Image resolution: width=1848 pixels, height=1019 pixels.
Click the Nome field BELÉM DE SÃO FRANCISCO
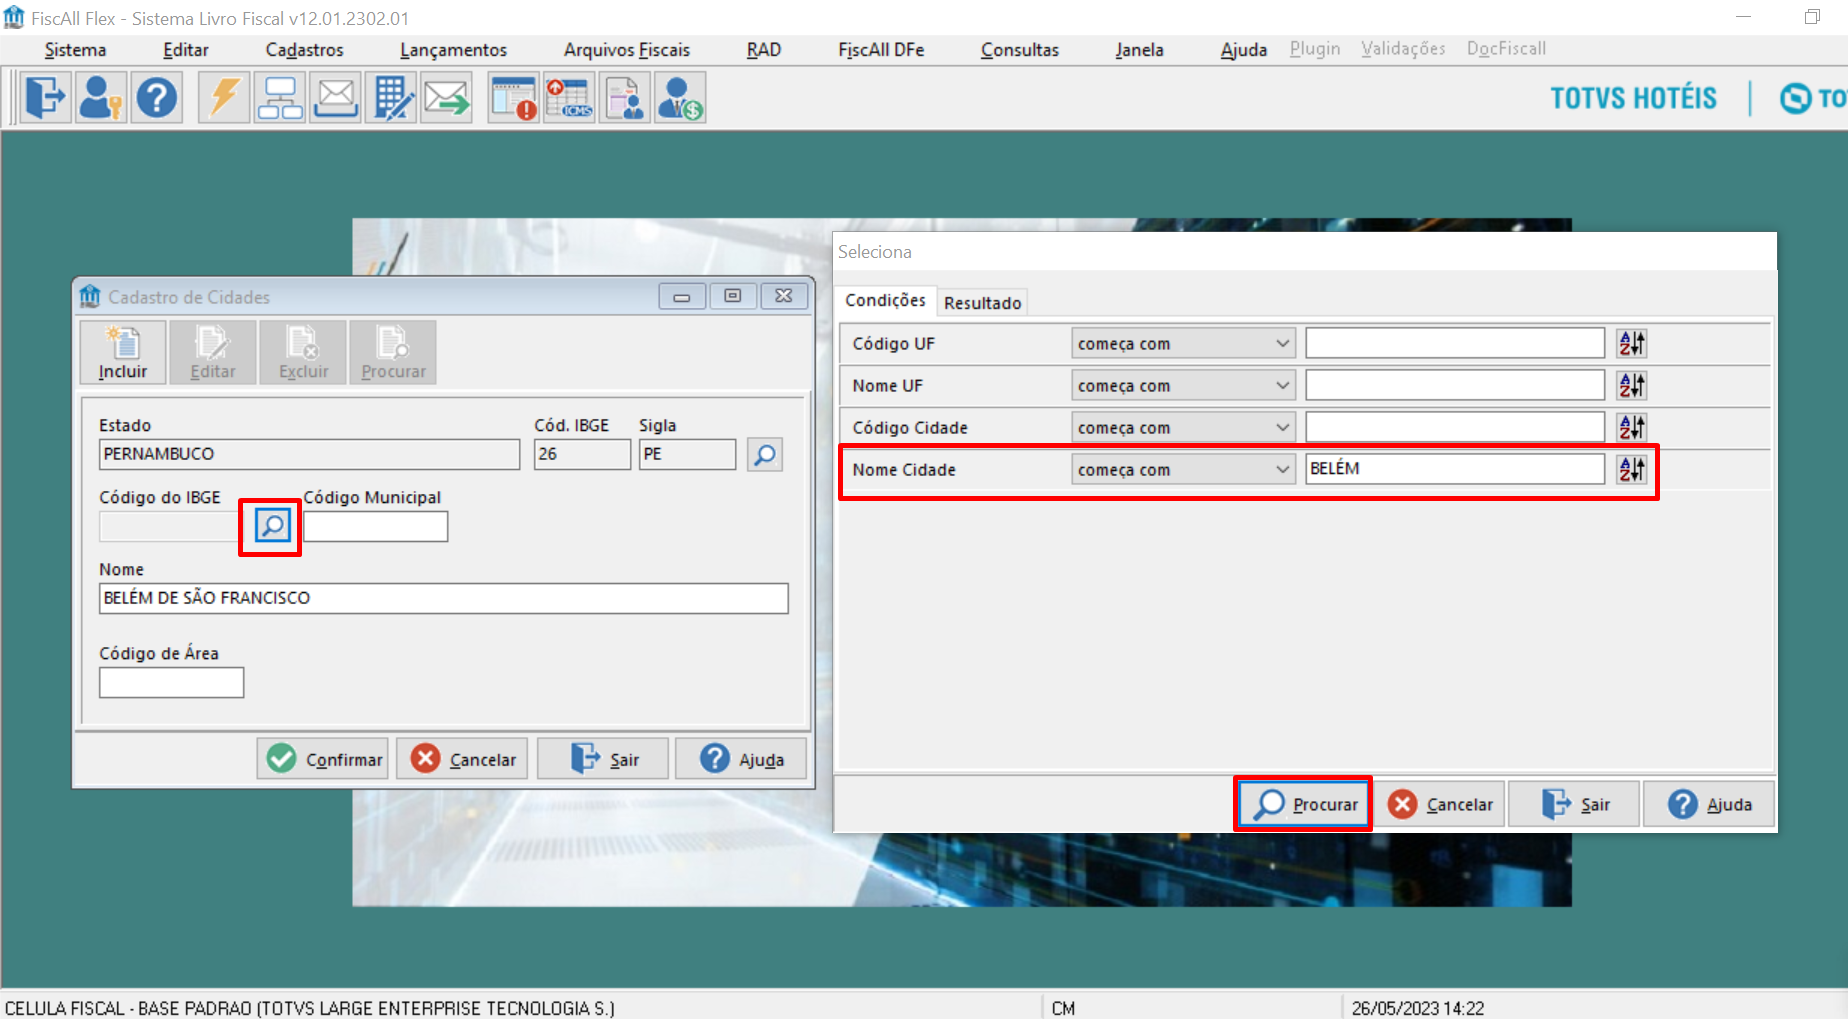tap(444, 598)
